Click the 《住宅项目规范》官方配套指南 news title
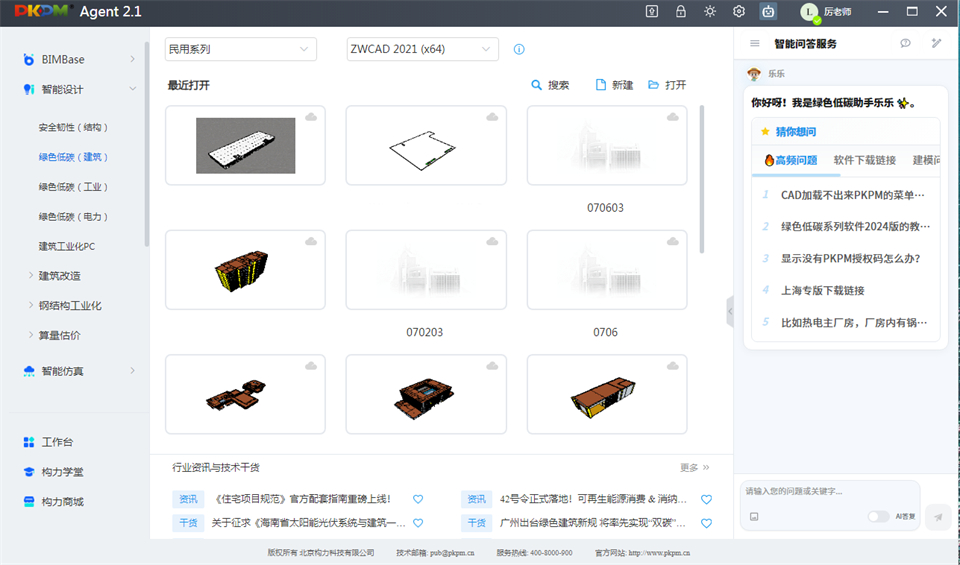960x565 pixels. click(x=302, y=499)
